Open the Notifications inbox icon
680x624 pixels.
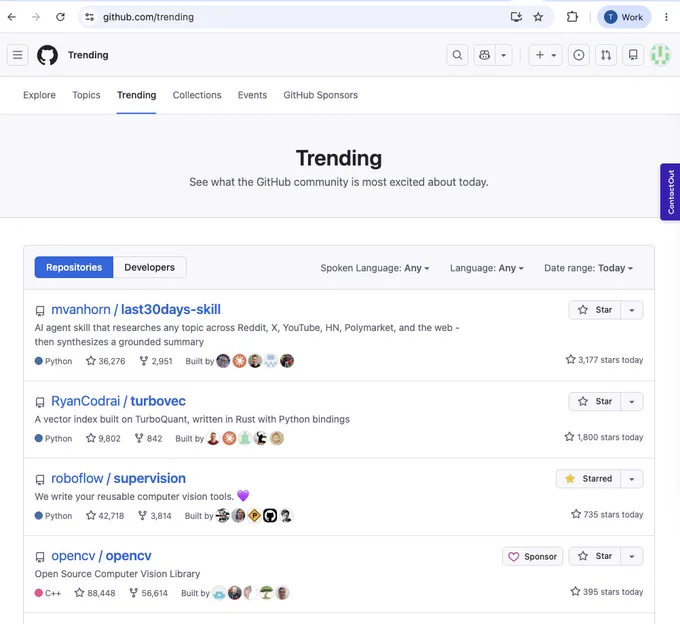tap(633, 55)
